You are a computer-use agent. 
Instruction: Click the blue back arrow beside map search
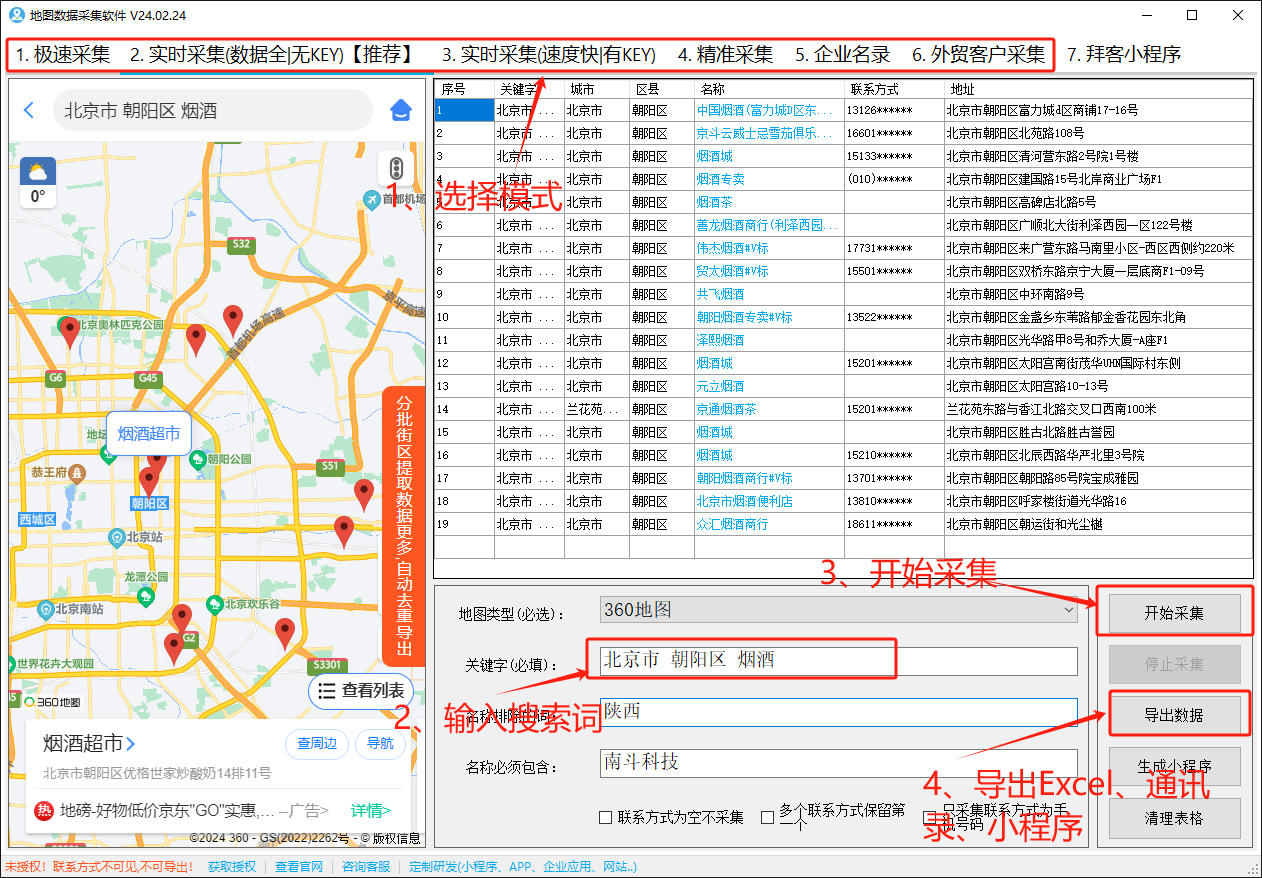[x=29, y=110]
